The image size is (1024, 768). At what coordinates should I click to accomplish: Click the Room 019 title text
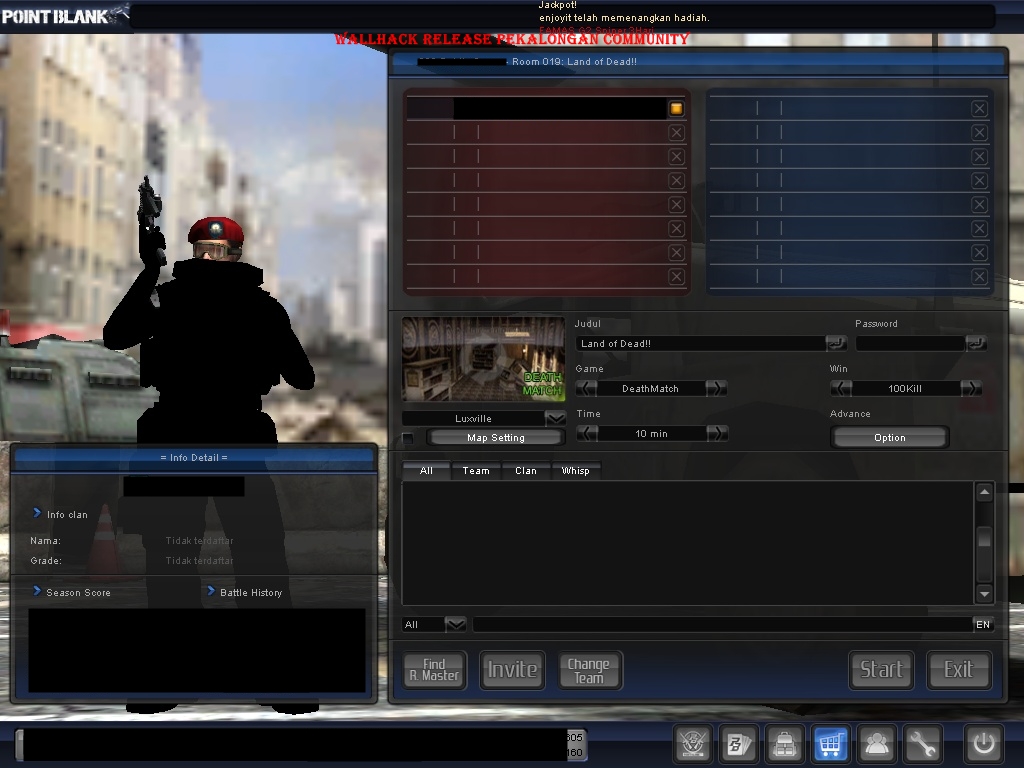point(574,61)
